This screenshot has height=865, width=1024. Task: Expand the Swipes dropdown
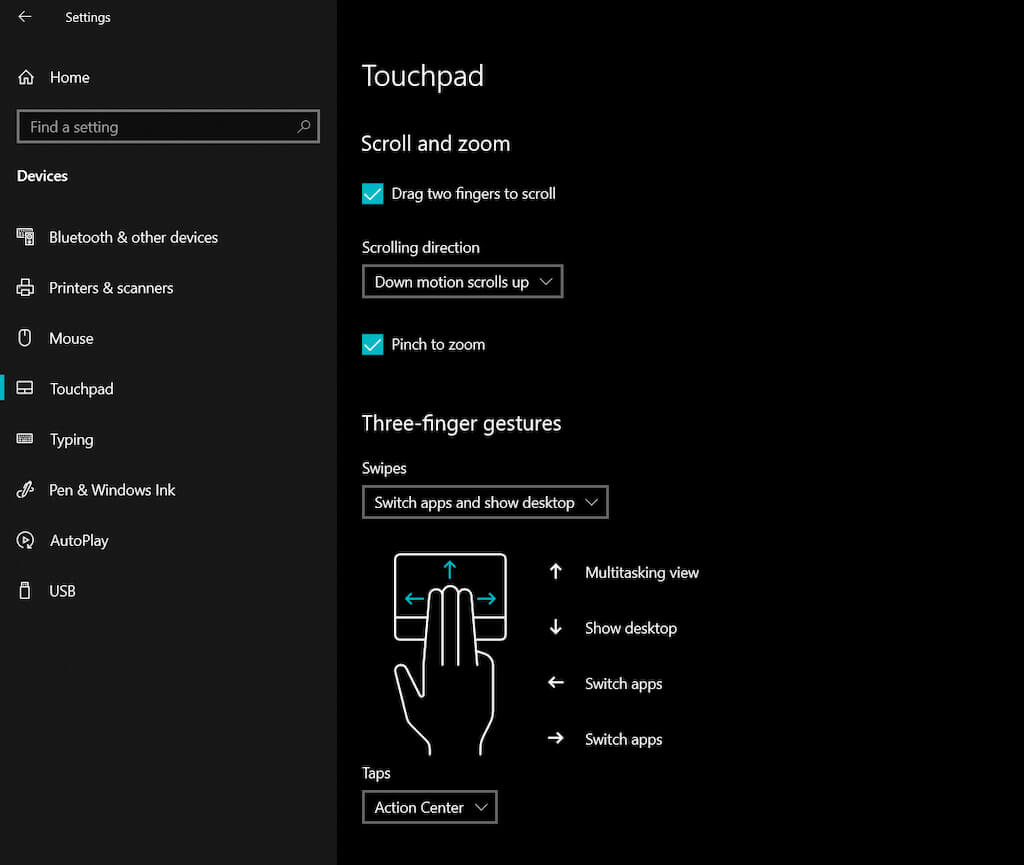click(485, 502)
